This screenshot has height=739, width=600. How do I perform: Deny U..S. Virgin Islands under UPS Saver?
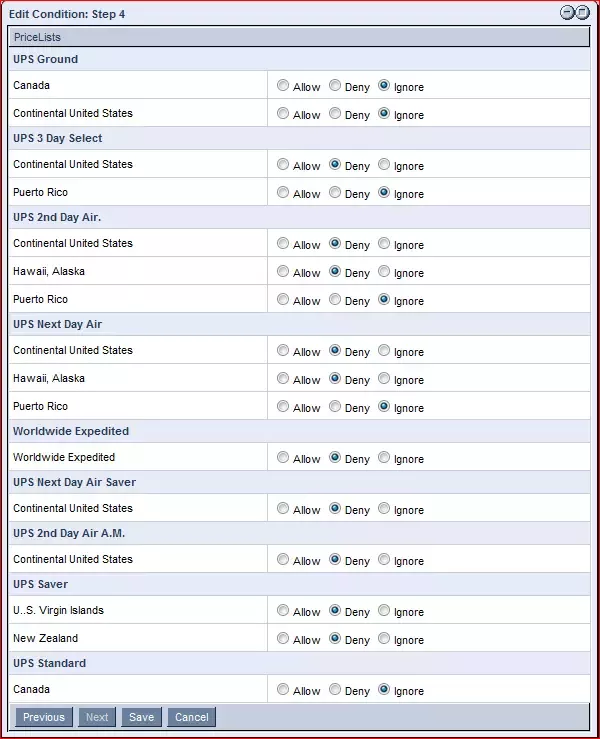(x=335, y=610)
